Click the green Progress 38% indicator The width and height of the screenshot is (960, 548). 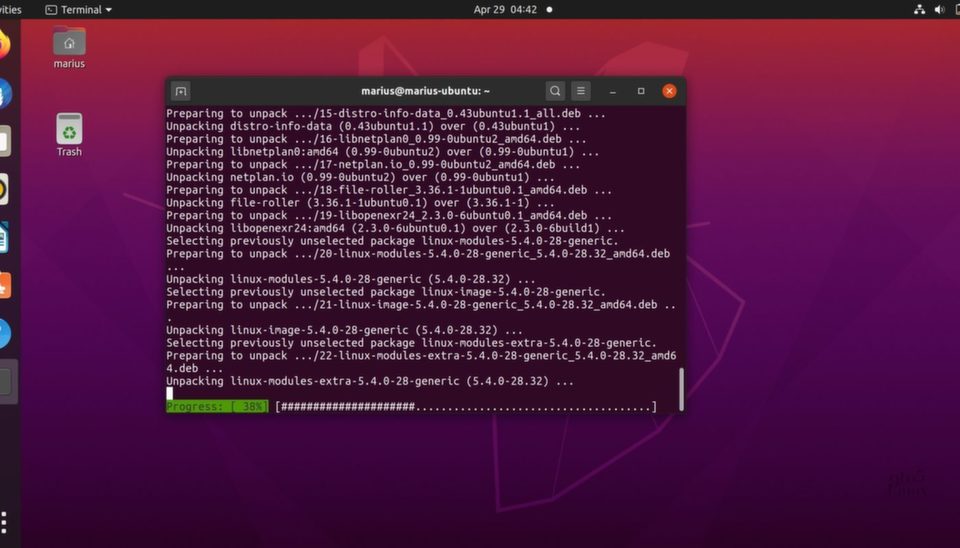click(x=217, y=407)
